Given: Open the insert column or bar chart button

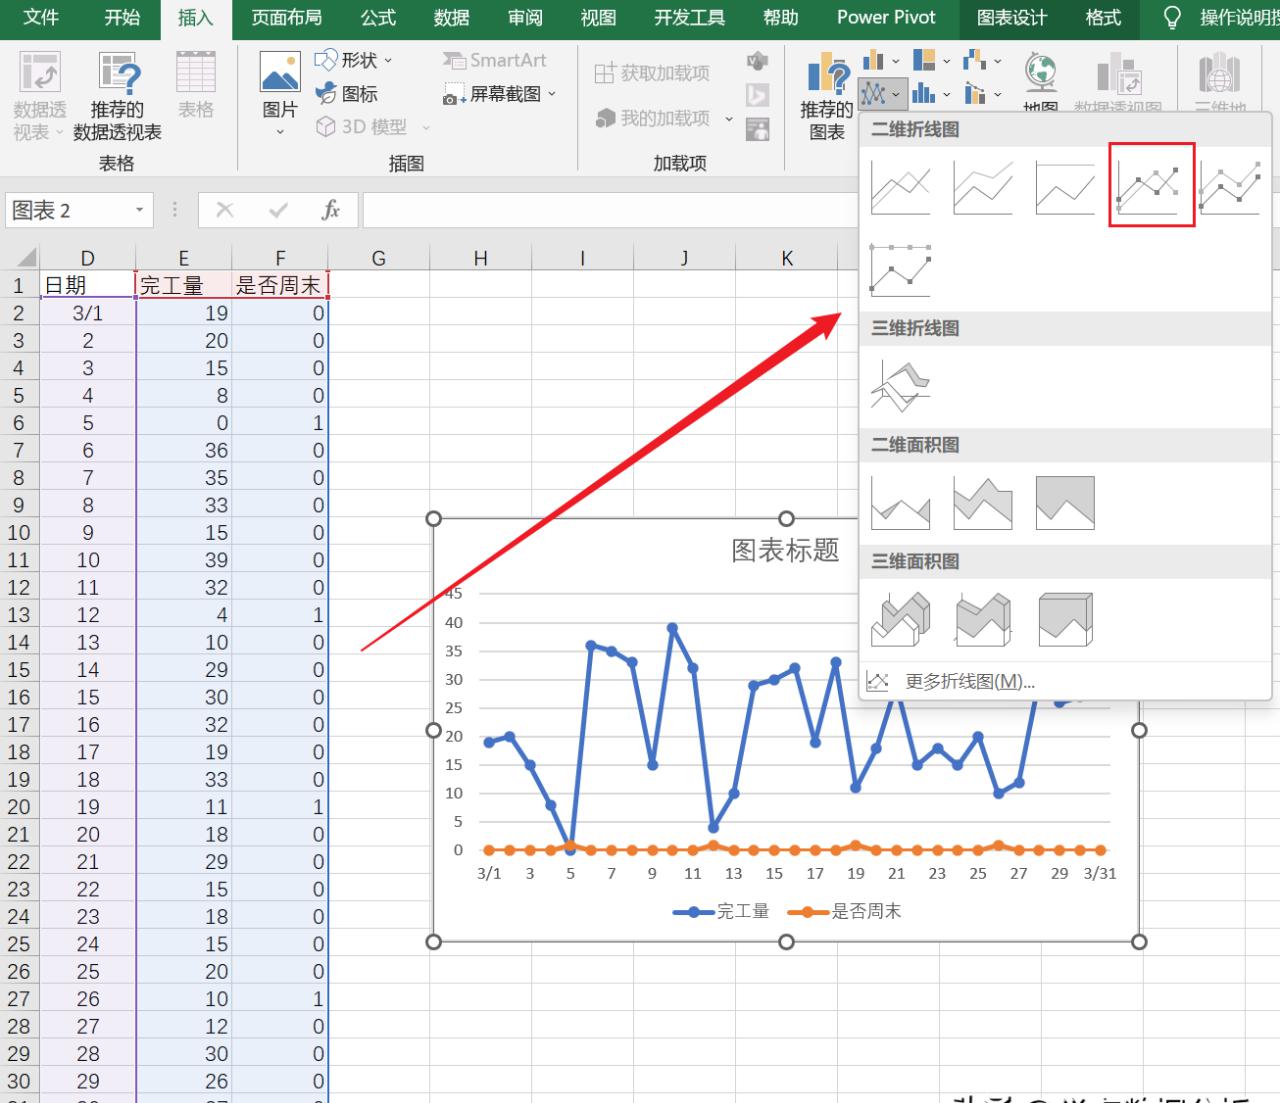Looking at the screenshot, I should pos(881,61).
